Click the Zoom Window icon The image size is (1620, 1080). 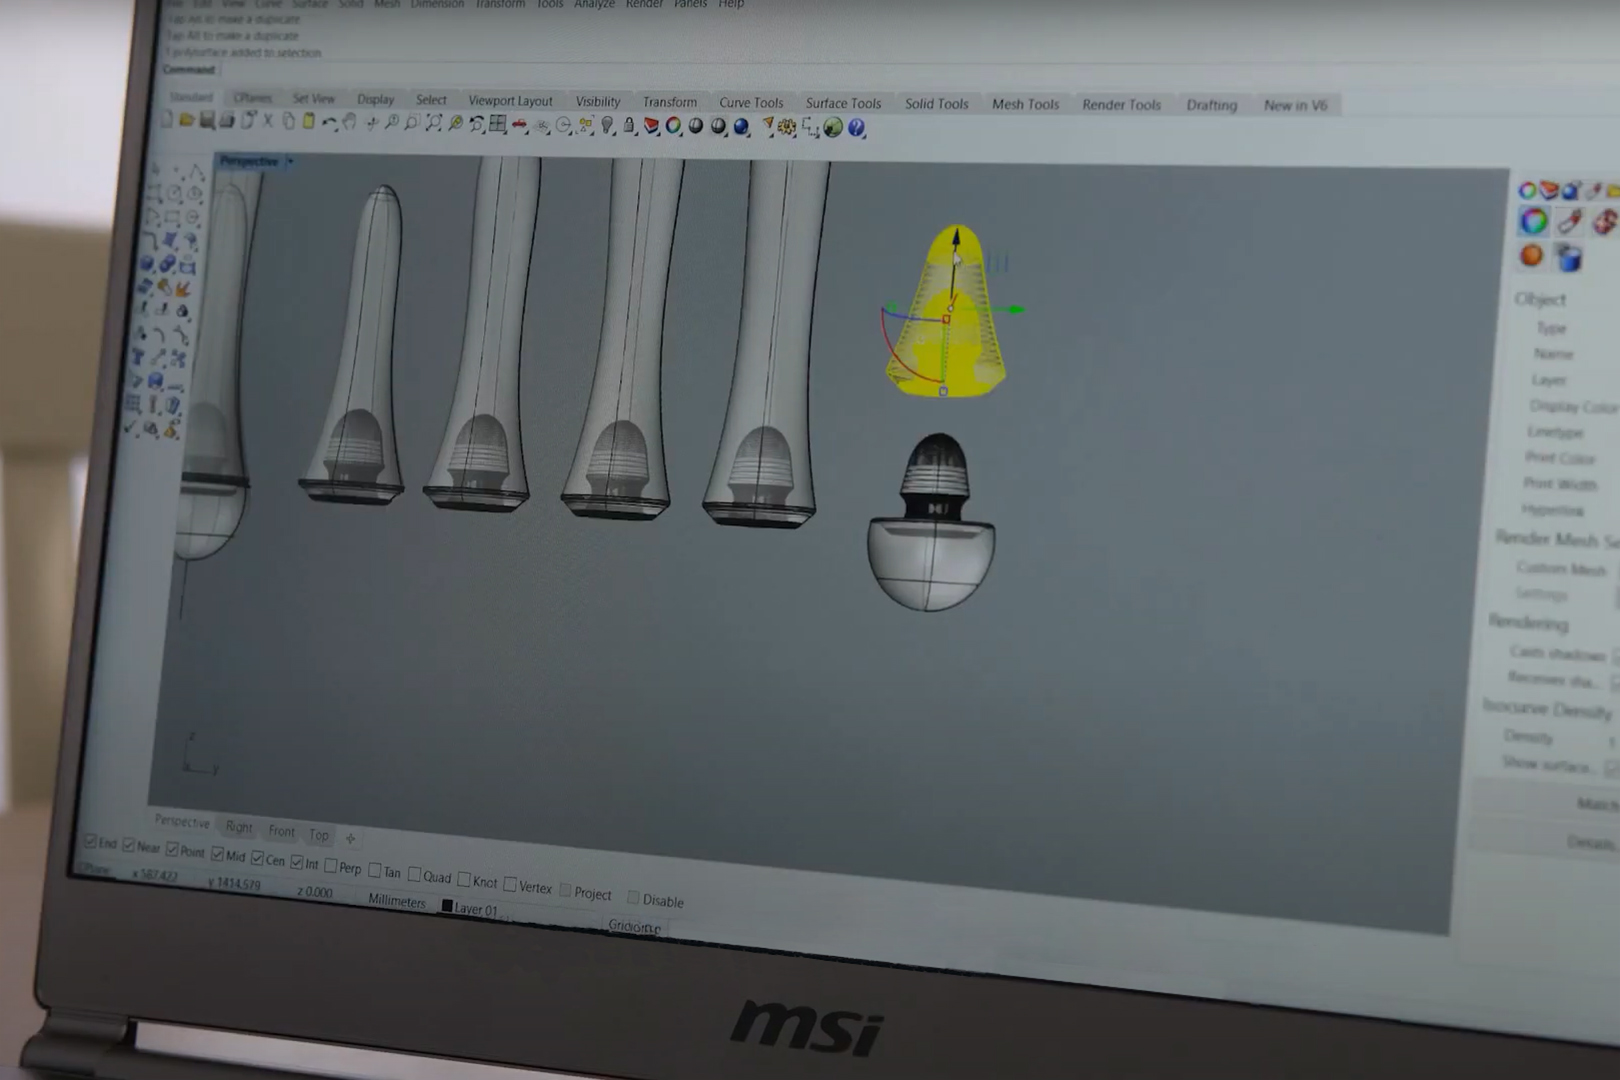[411, 122]
